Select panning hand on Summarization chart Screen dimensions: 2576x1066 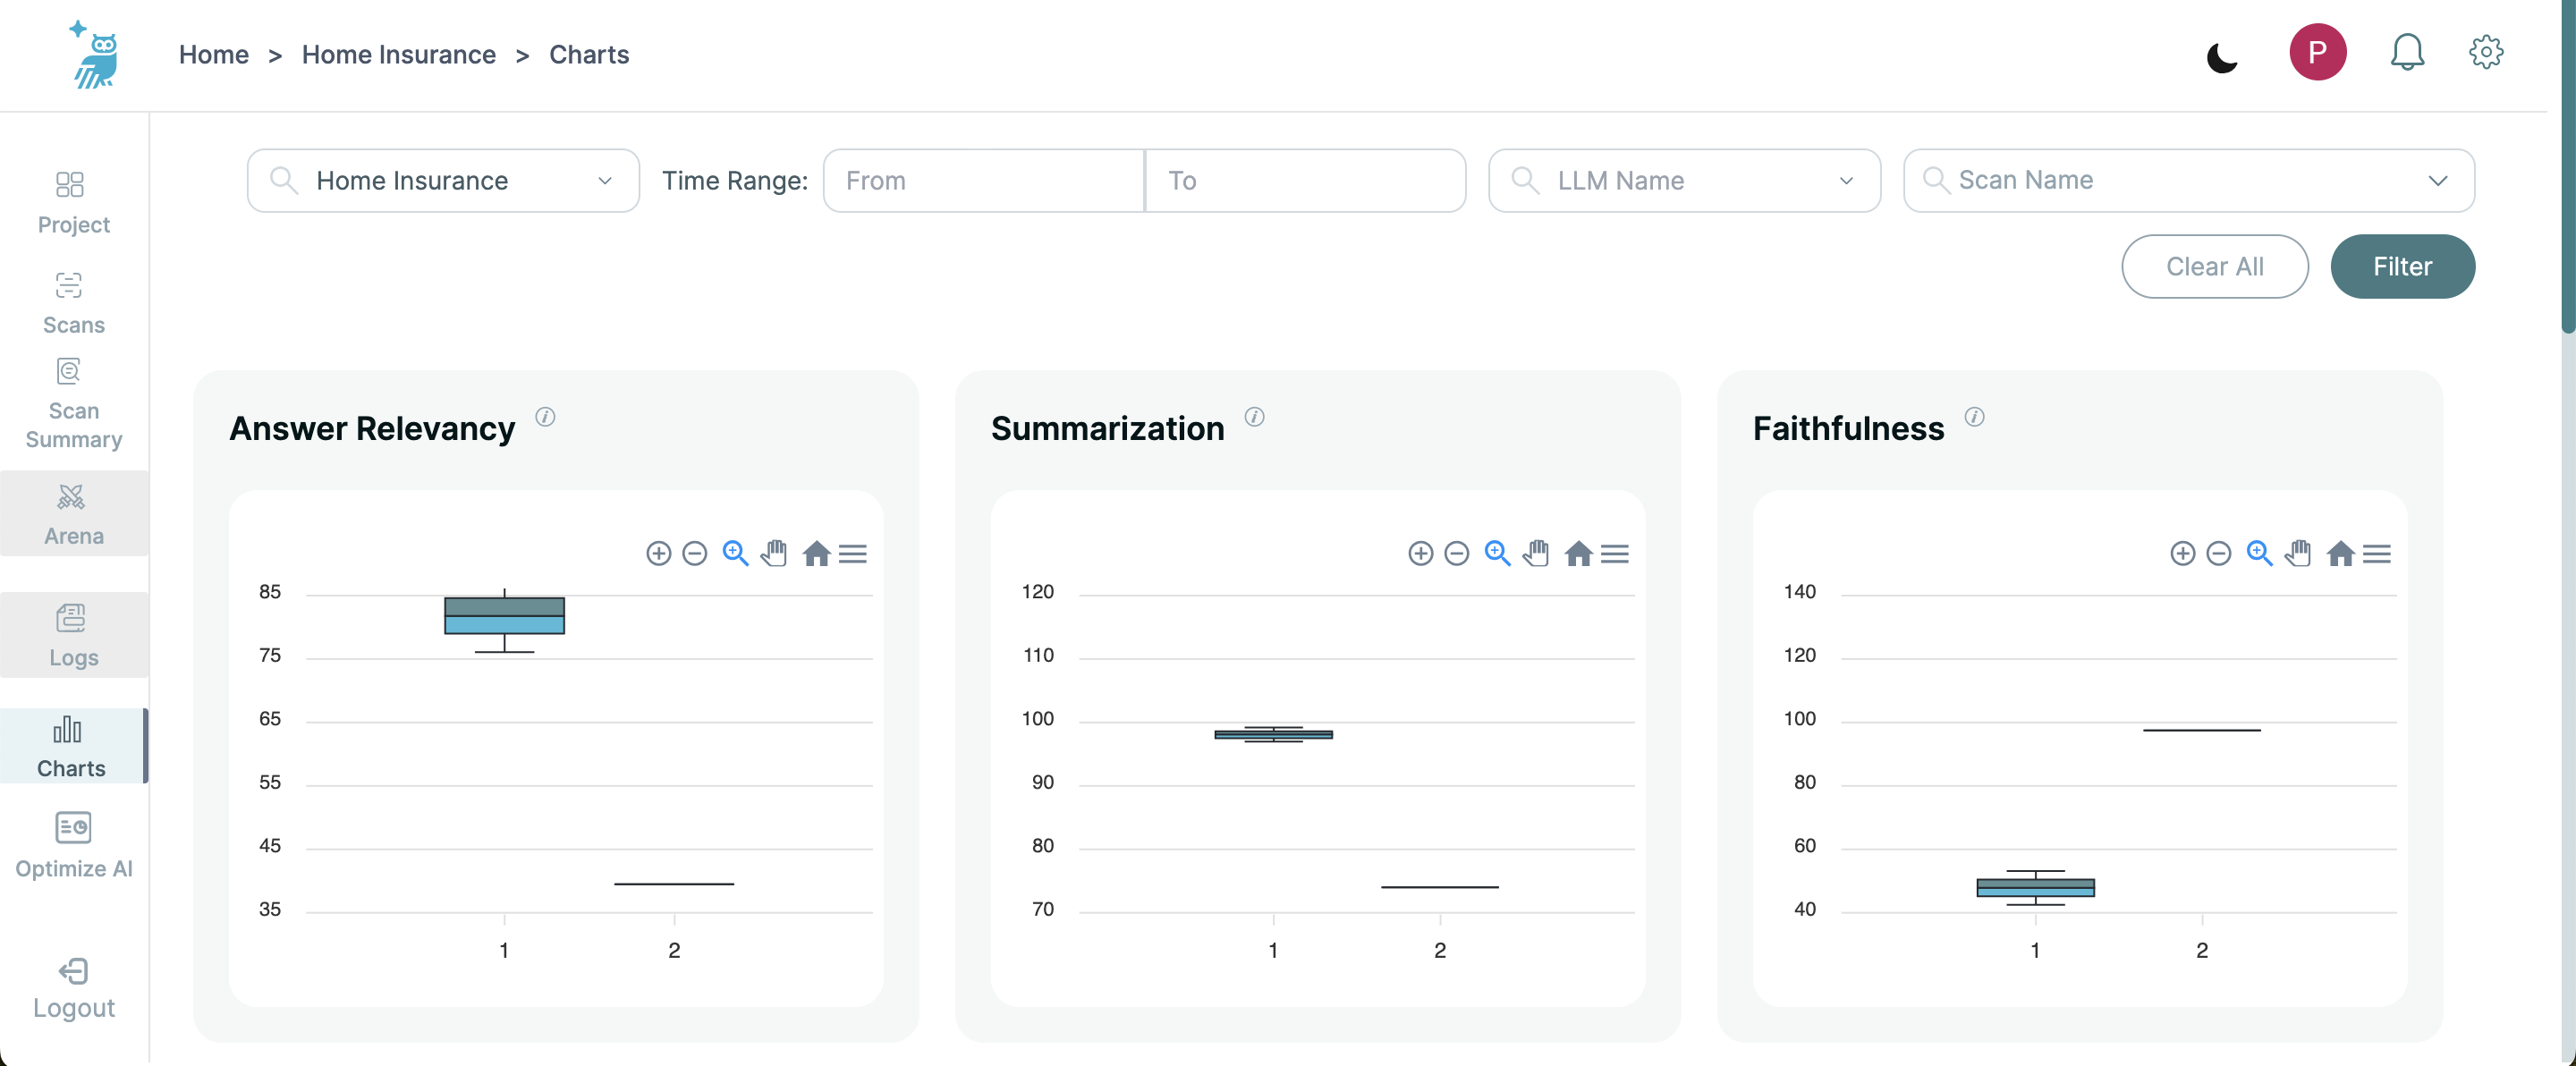click(1537, 554)
